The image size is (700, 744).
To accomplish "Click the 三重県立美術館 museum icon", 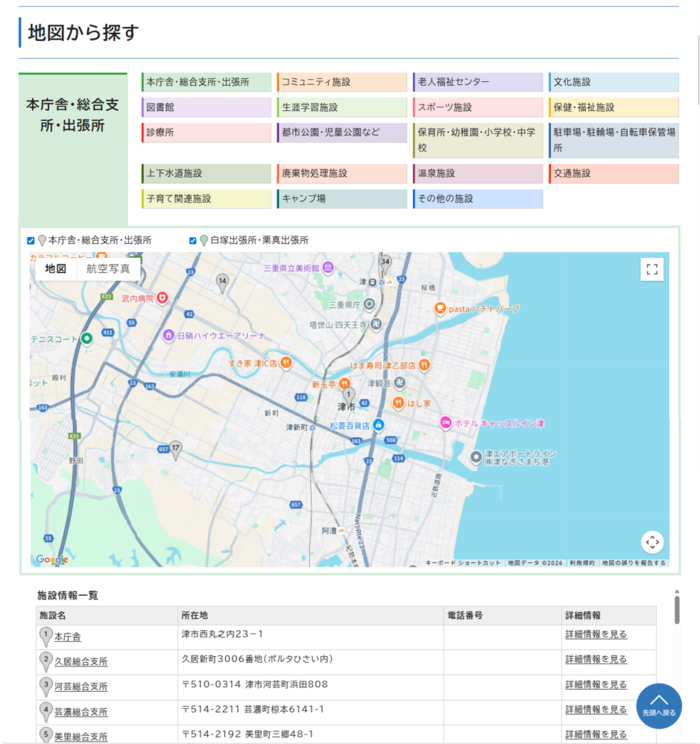I will pos(328,268).
